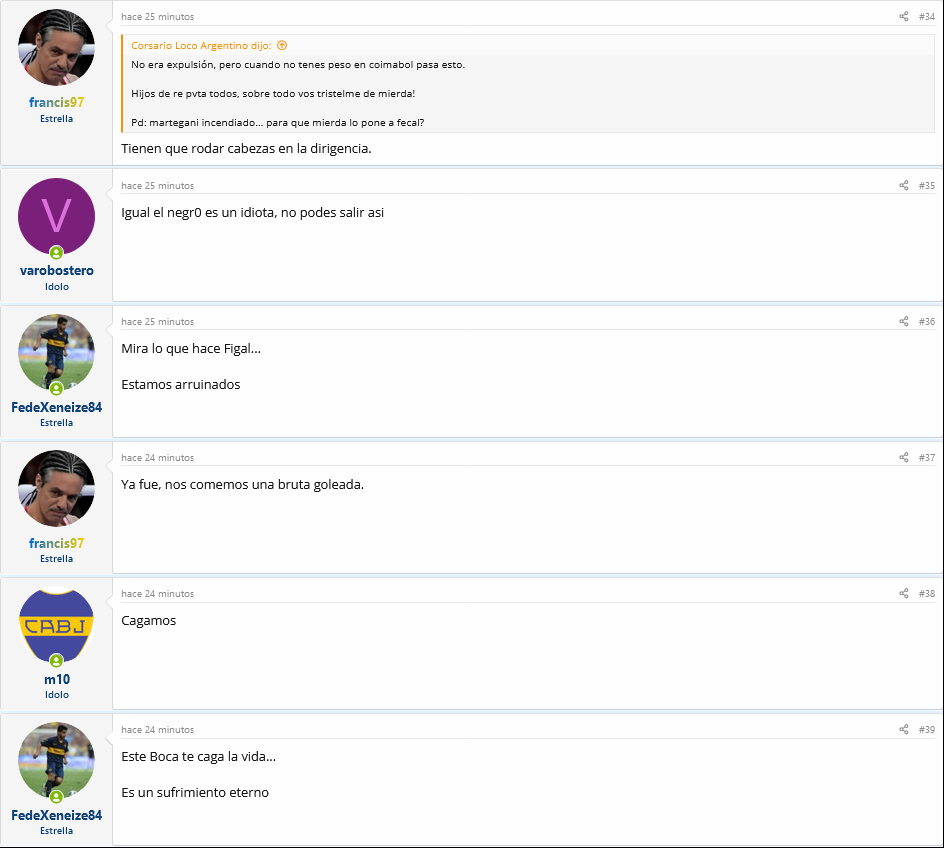Screen dimensions: 944x848
Task: Click quoted text 'No era expulsión, pero cuando...'
Action: point(298,65)
